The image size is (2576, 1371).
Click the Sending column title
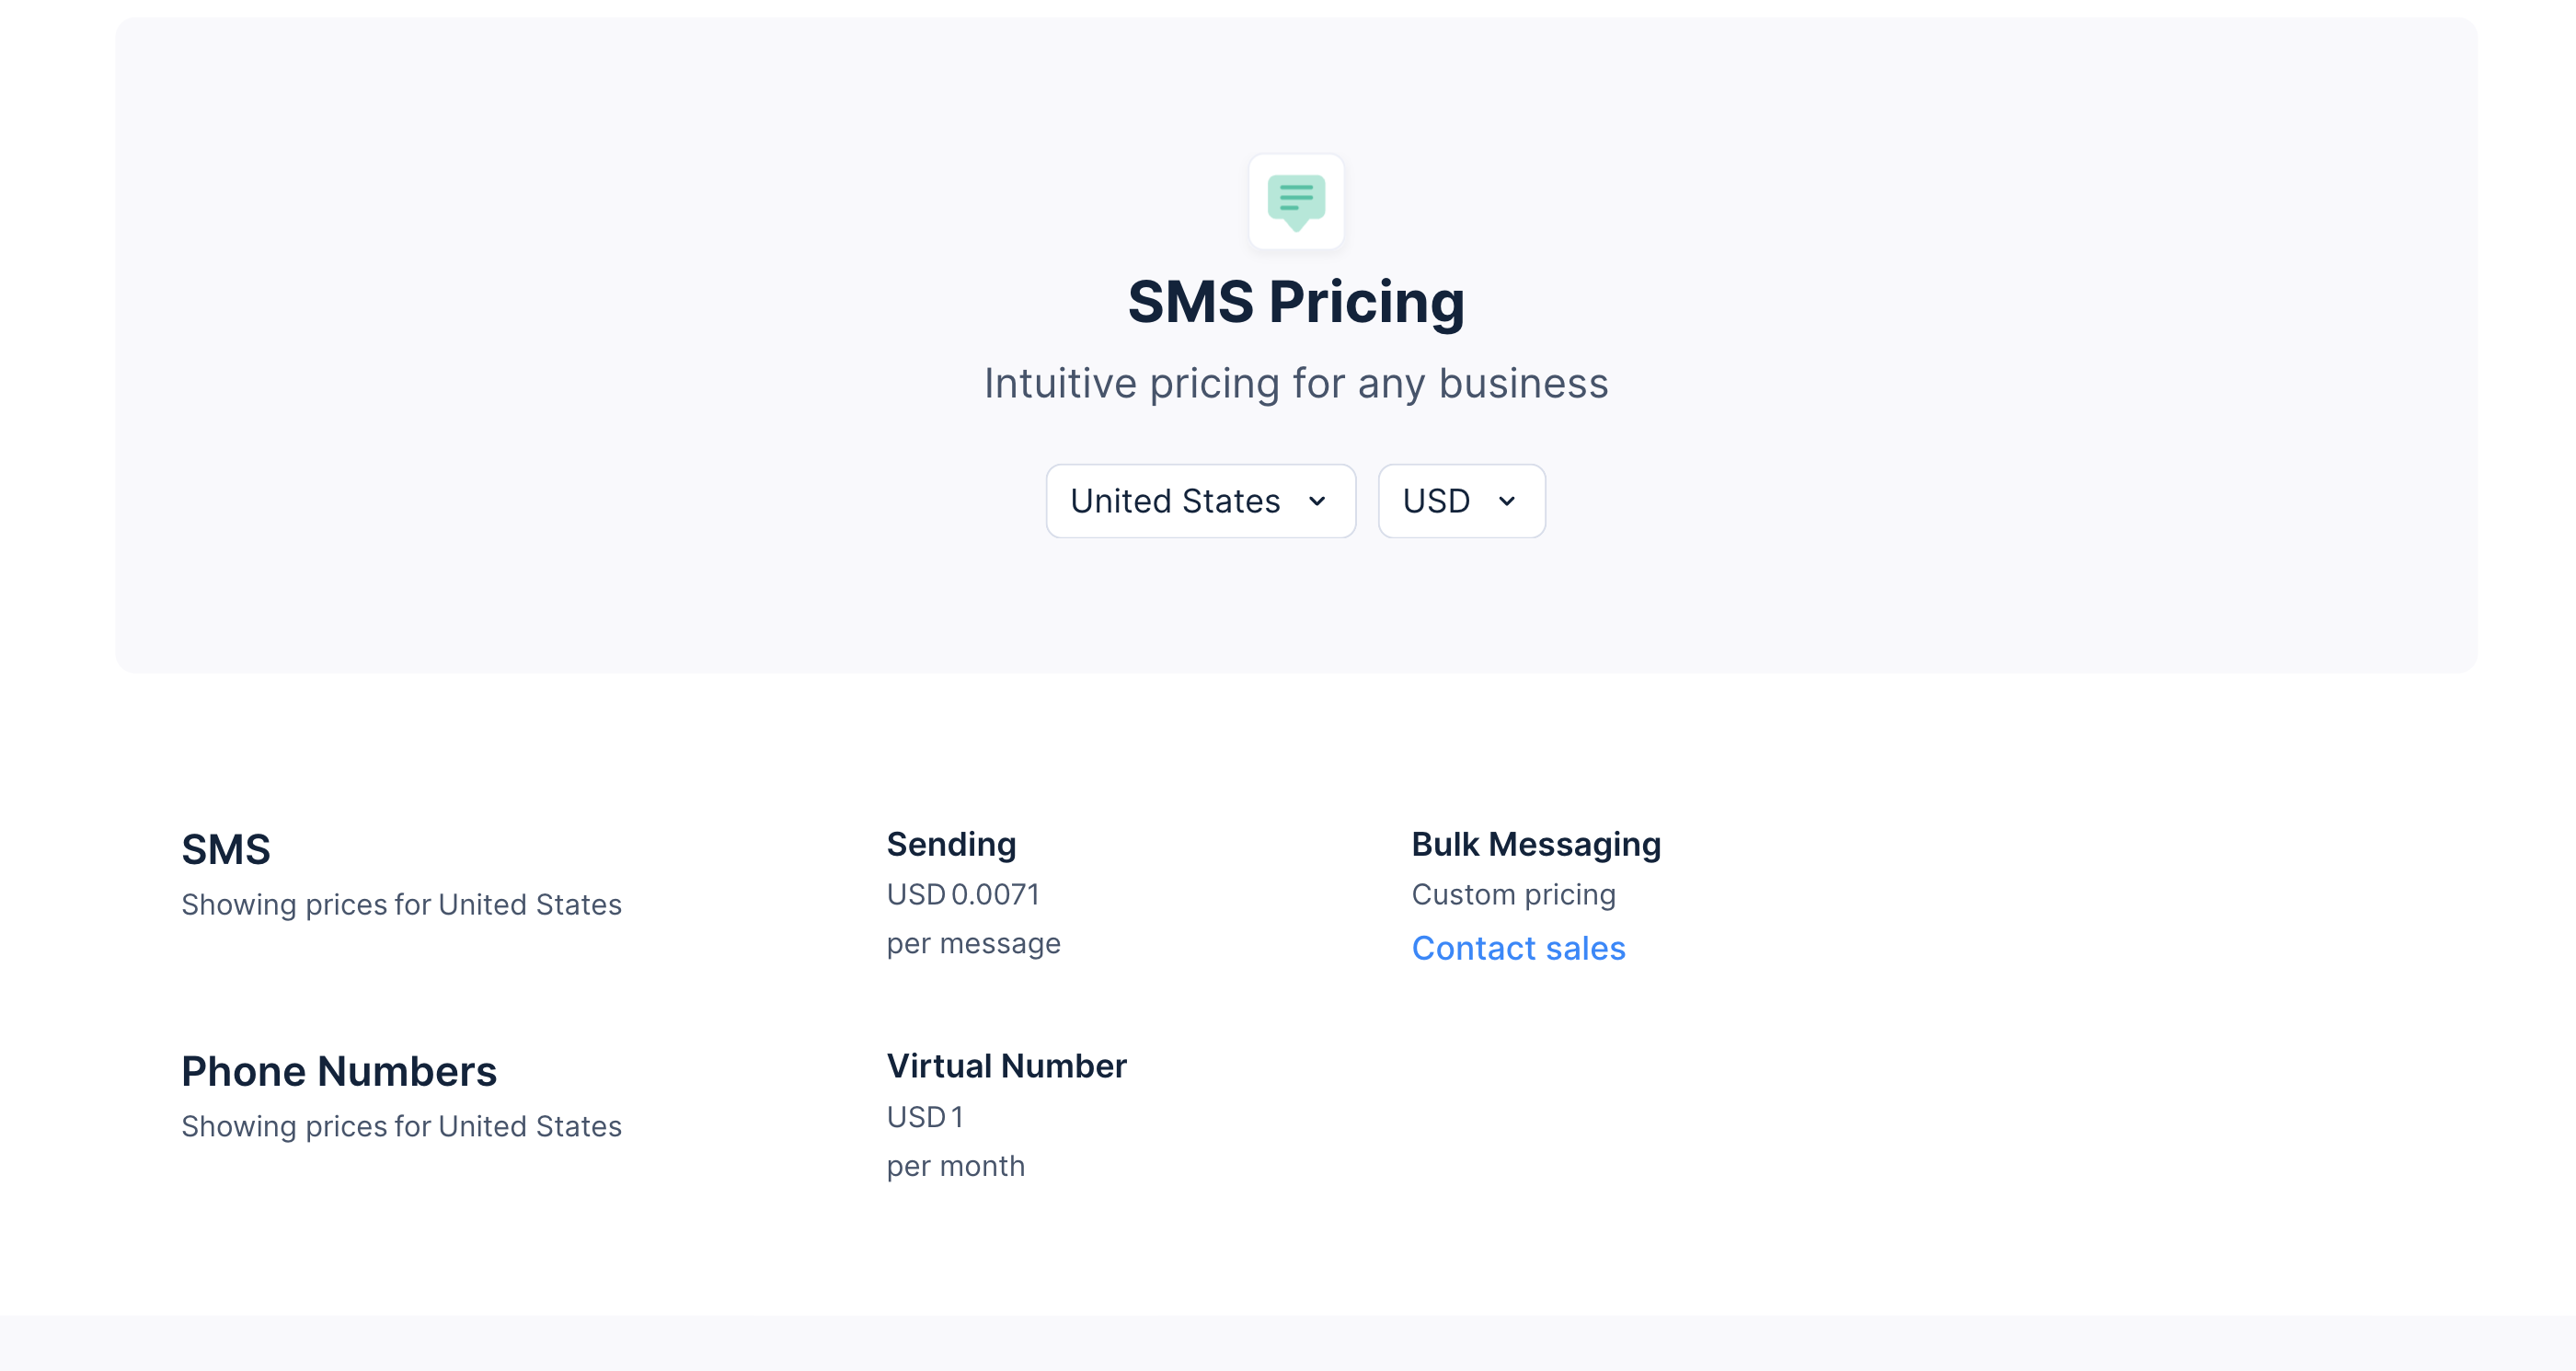[951, 844]
